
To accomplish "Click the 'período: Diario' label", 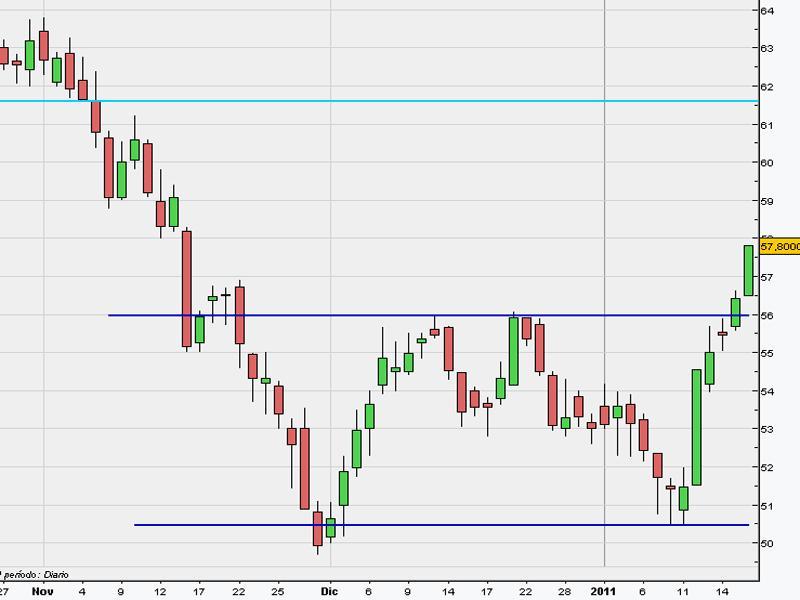I will 36,575.
